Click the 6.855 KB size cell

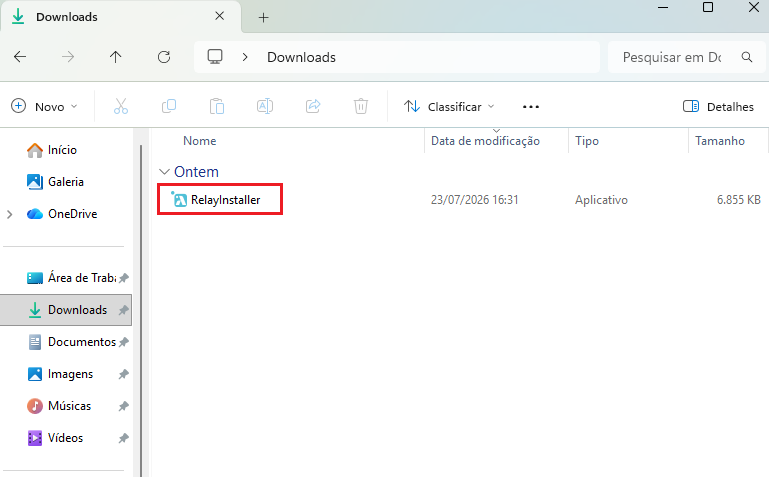coord(738,200)
